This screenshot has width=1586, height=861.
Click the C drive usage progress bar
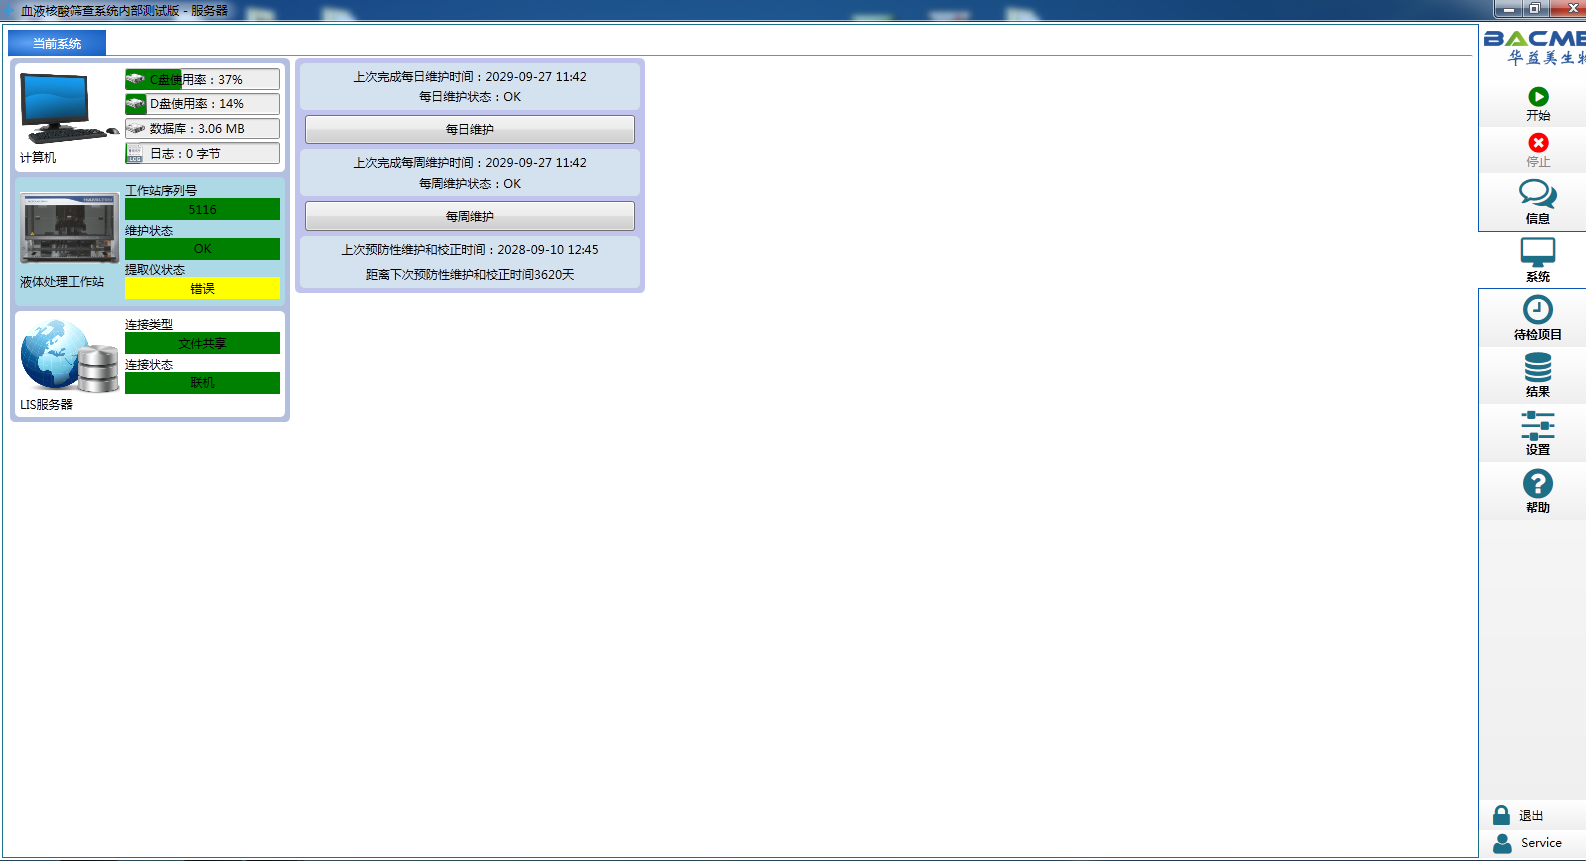pyautogui.click(x=202, y=79)
